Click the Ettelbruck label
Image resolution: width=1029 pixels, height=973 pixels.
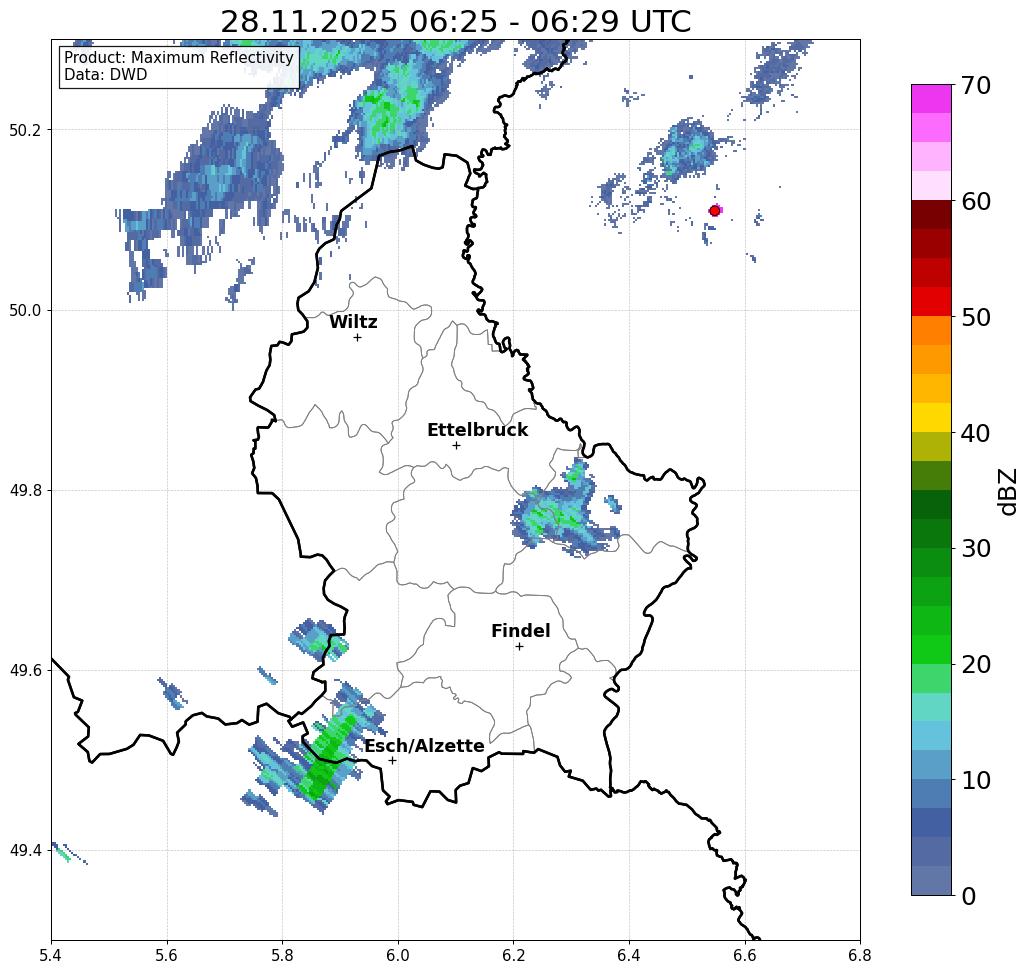[x=477, y=430]
